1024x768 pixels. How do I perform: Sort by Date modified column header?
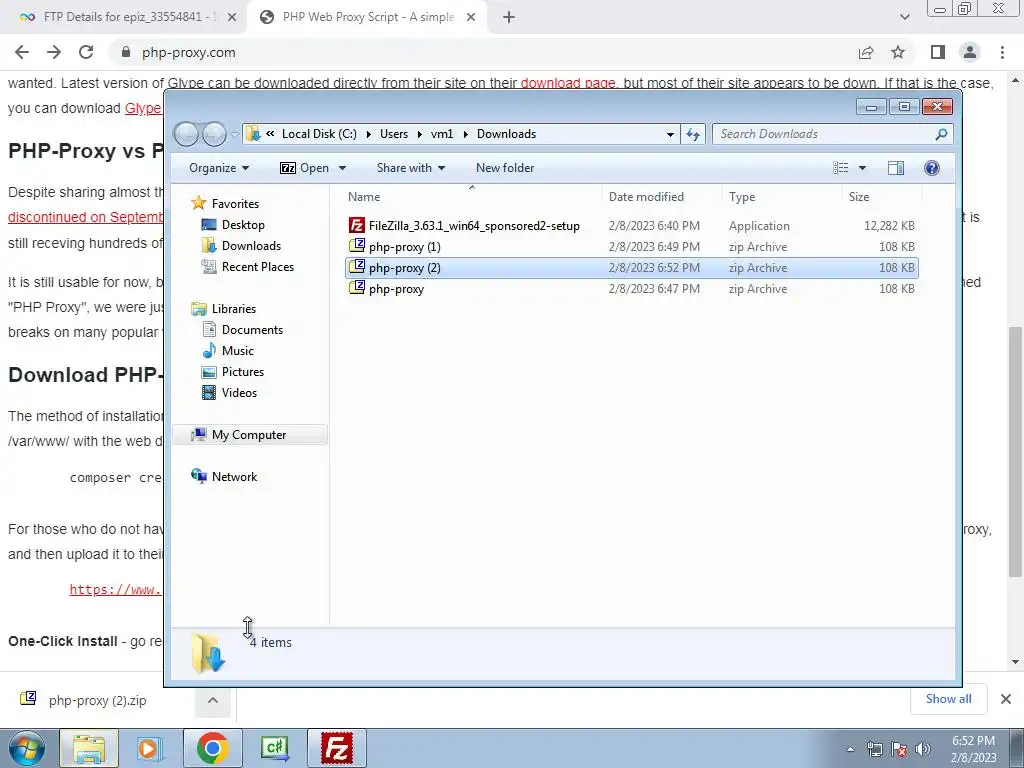(x=662, y=197)
